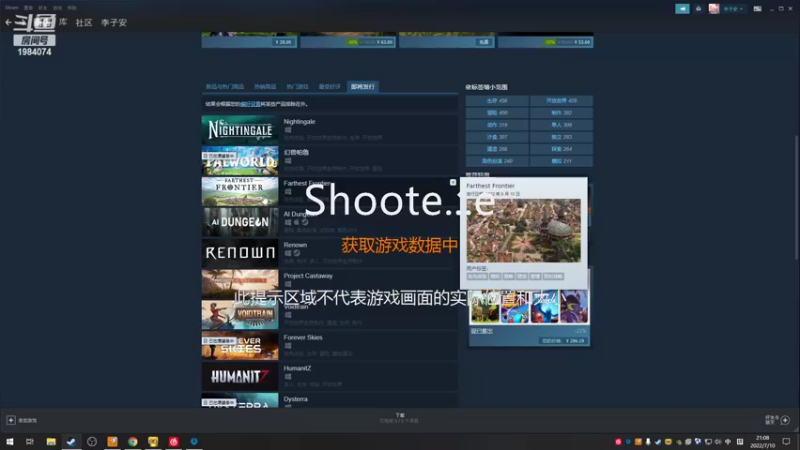Image resolution: width=800 pixels, height=450 pixels.
Task: Open the Farthest Frontier screenshot in the hover popup
Action: [523, 231]
